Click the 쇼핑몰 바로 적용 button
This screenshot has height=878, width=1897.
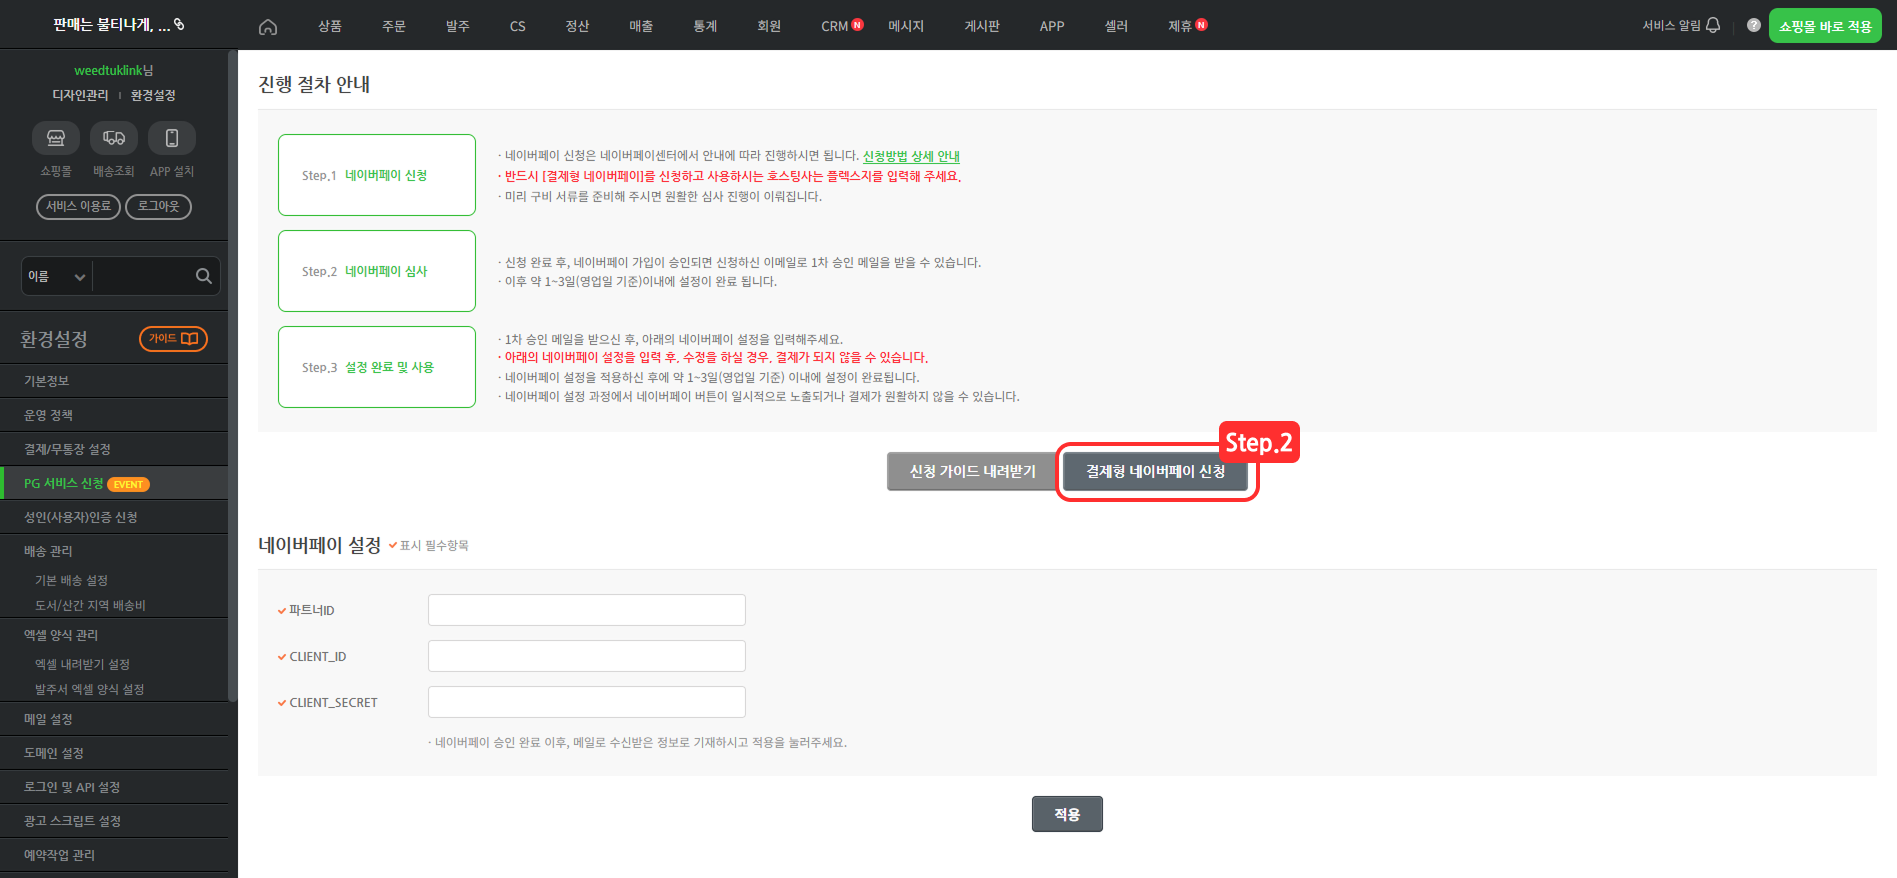(x=1825, y=26)
